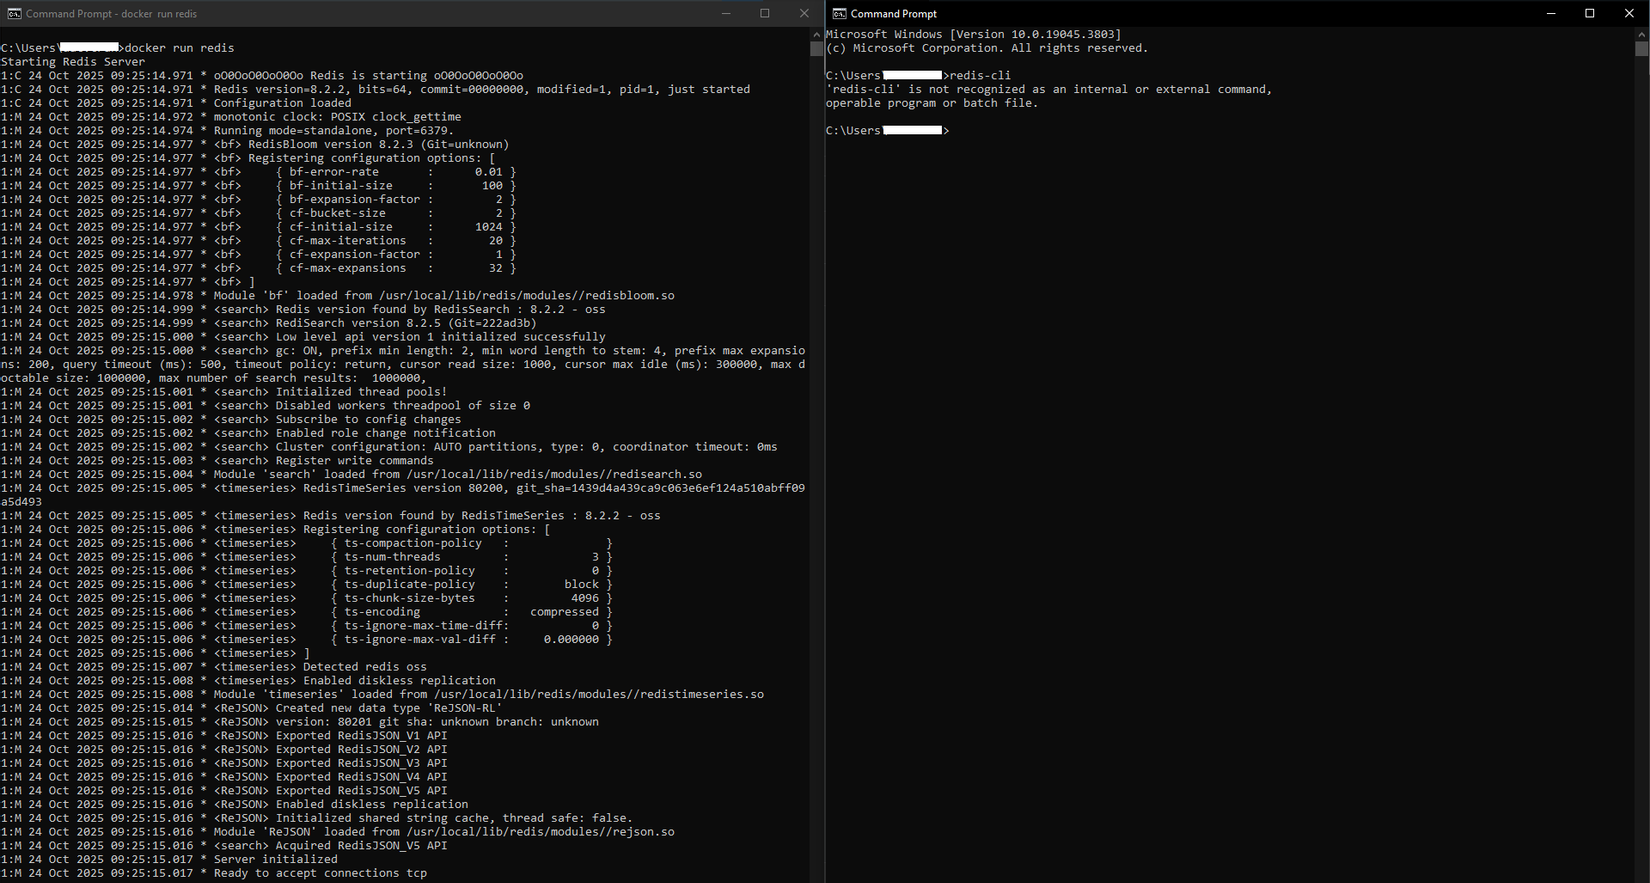The height and width of the screenshot is (883, 1650).
Task: Click the scrollbar thumb in docker run redis window
Action: tap(816, 49)
